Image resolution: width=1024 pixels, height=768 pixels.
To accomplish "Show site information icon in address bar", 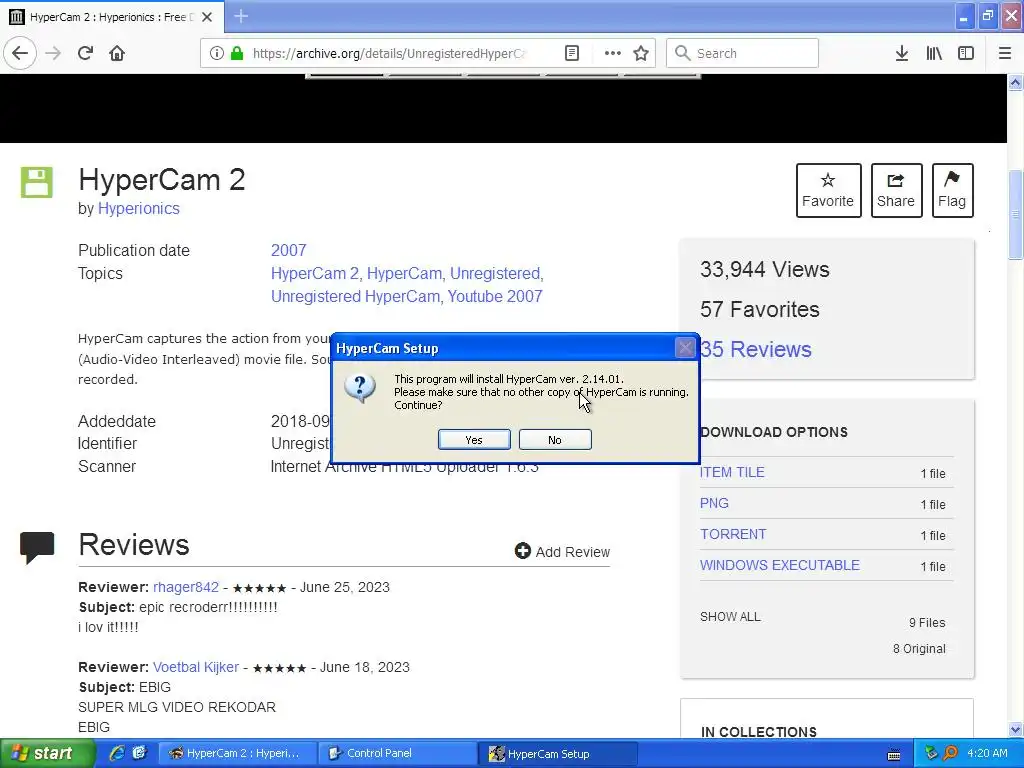I will (217, 53).
